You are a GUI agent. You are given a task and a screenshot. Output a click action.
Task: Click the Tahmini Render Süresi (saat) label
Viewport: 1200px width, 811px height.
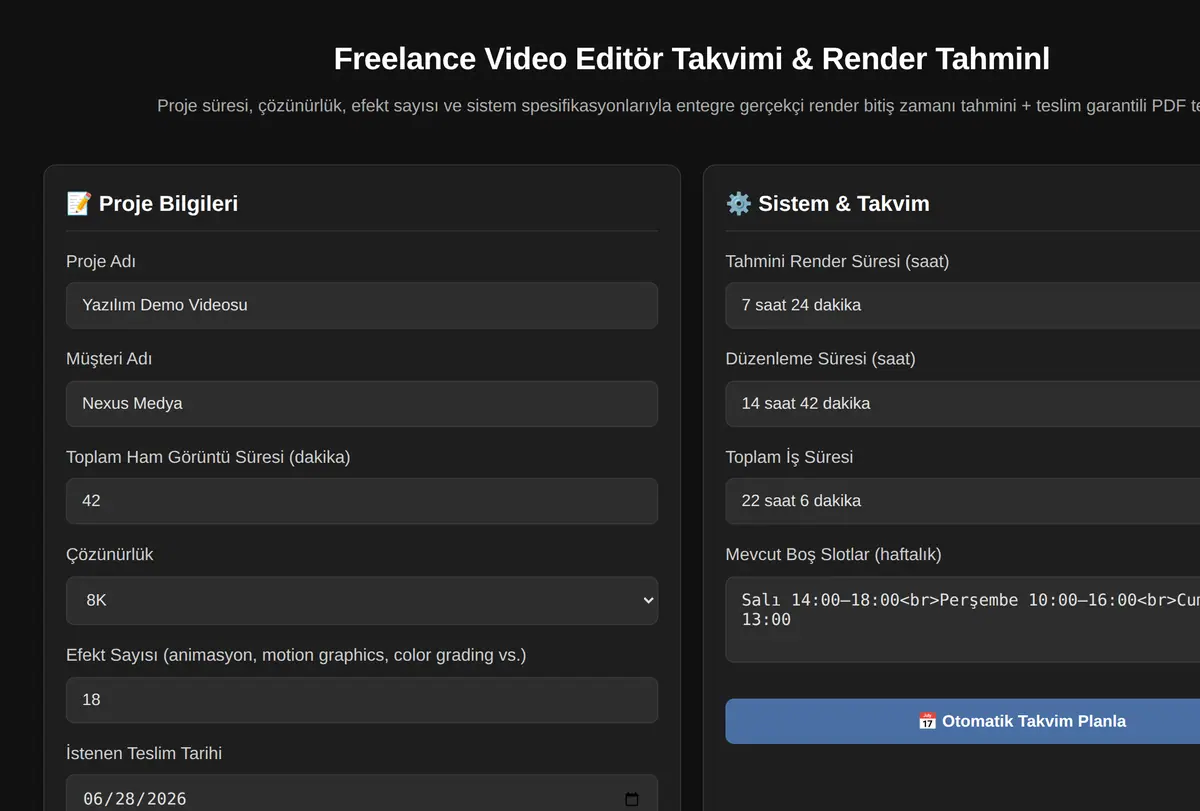837,262
